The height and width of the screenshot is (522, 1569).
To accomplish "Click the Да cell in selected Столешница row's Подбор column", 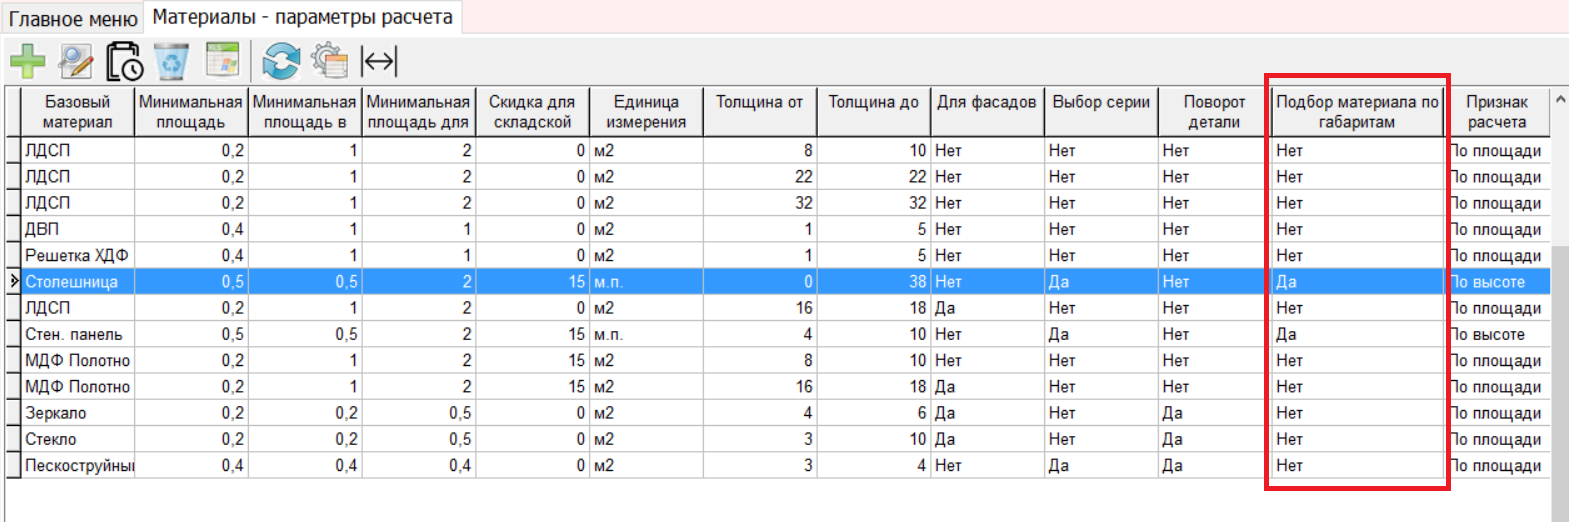I will click(x=1286, y=282).
